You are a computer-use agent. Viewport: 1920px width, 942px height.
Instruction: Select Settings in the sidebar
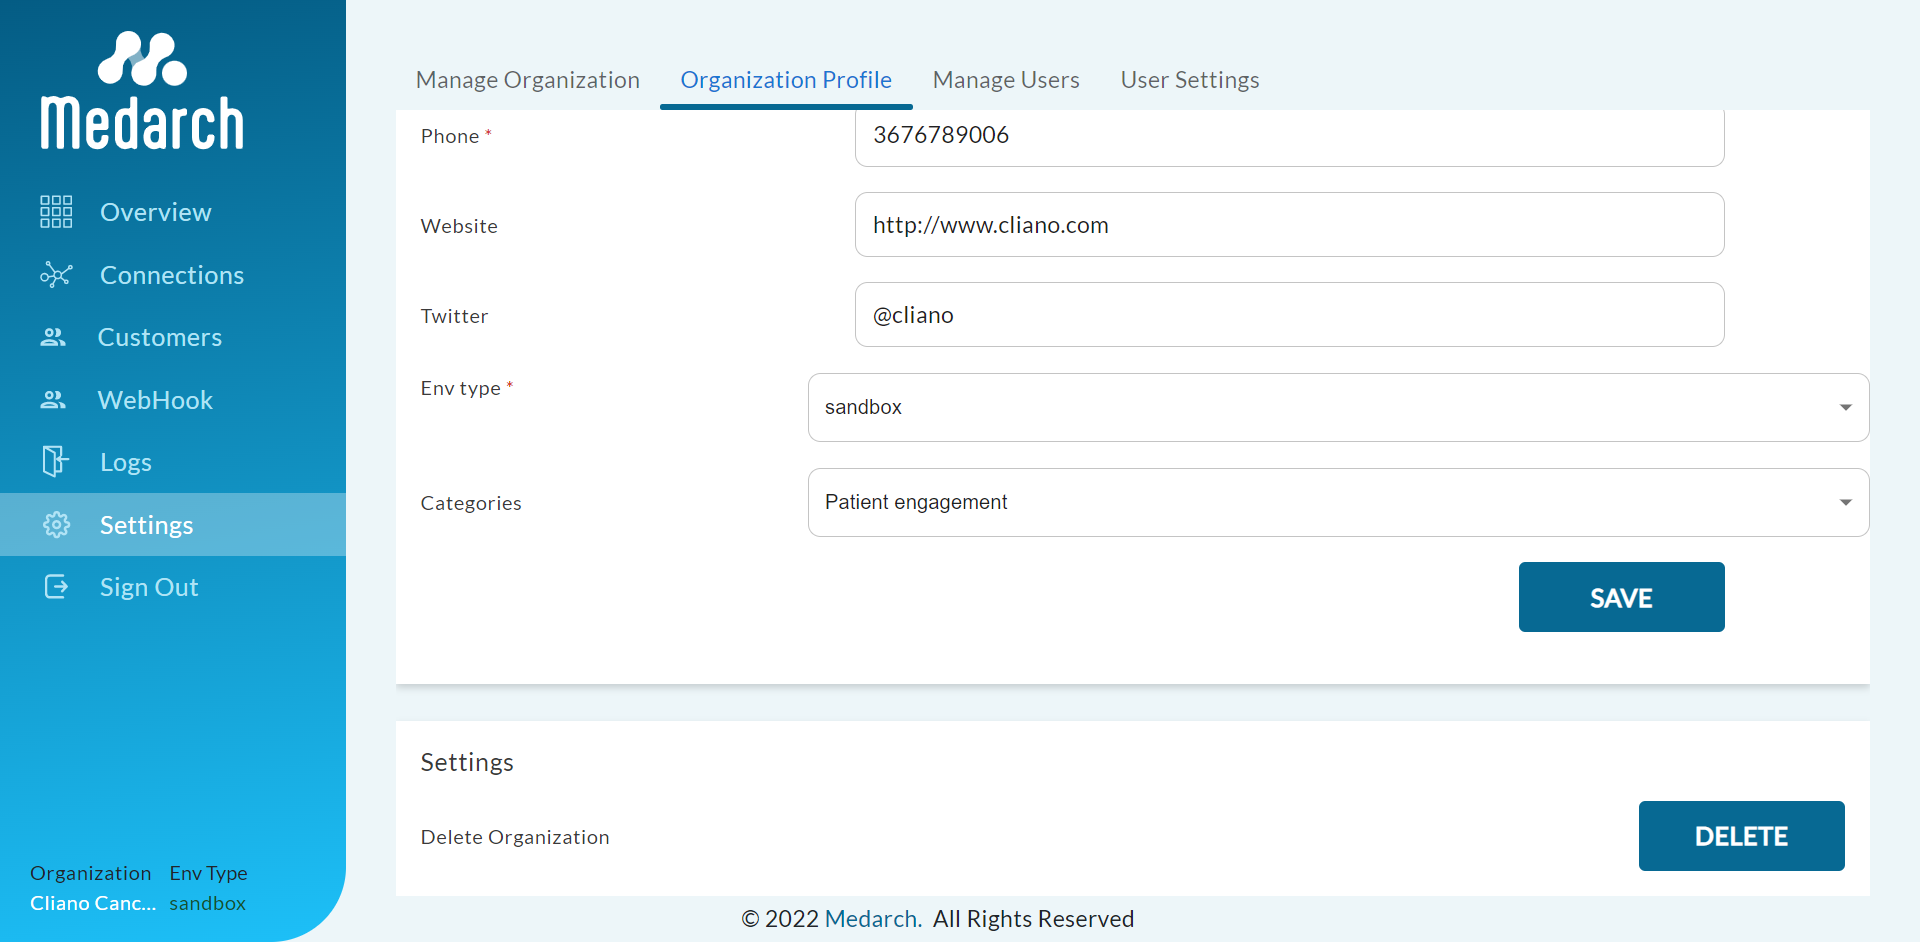pos(173,525)
